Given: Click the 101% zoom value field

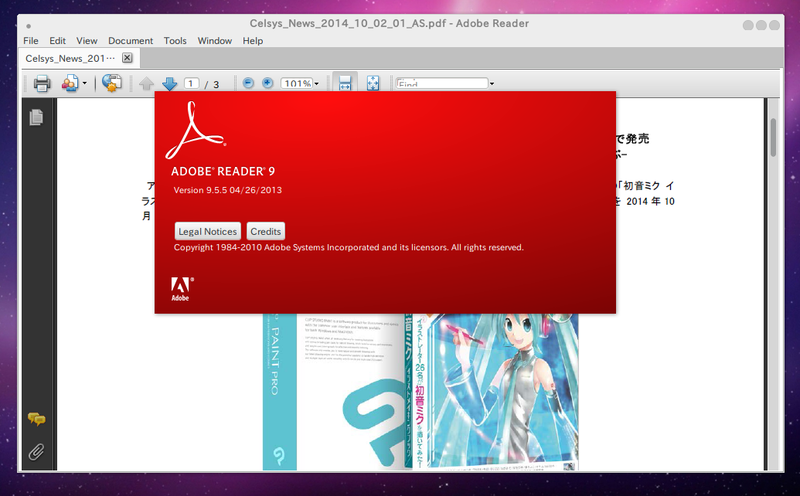Looking at the screenshot, I should tap(296, 83).
